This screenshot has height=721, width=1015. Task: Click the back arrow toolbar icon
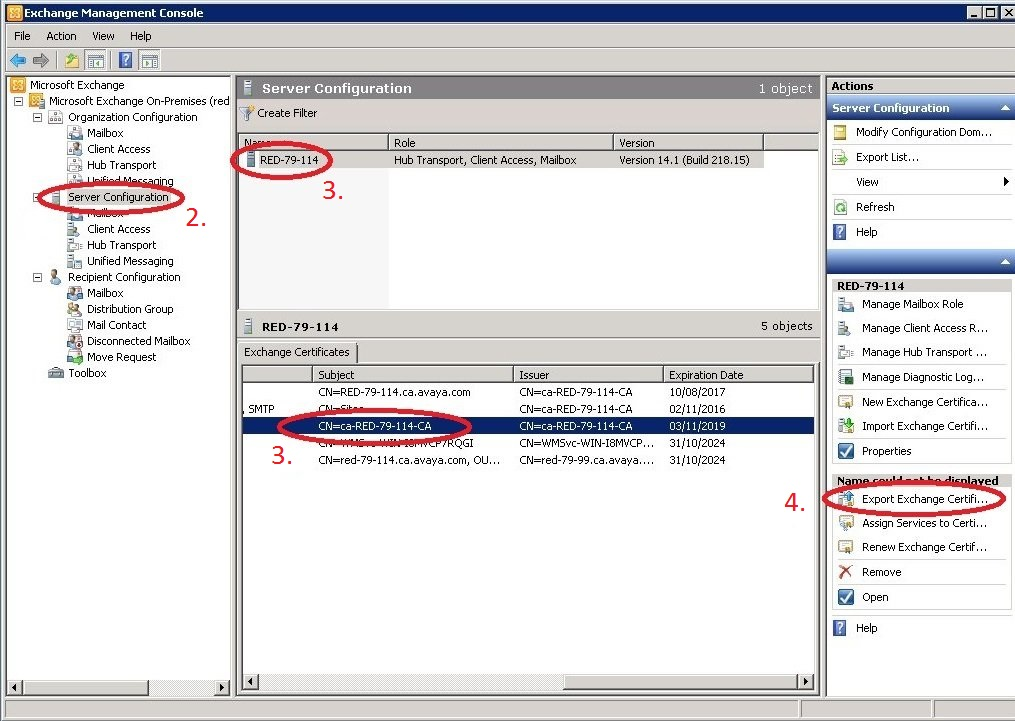[17, 61]
